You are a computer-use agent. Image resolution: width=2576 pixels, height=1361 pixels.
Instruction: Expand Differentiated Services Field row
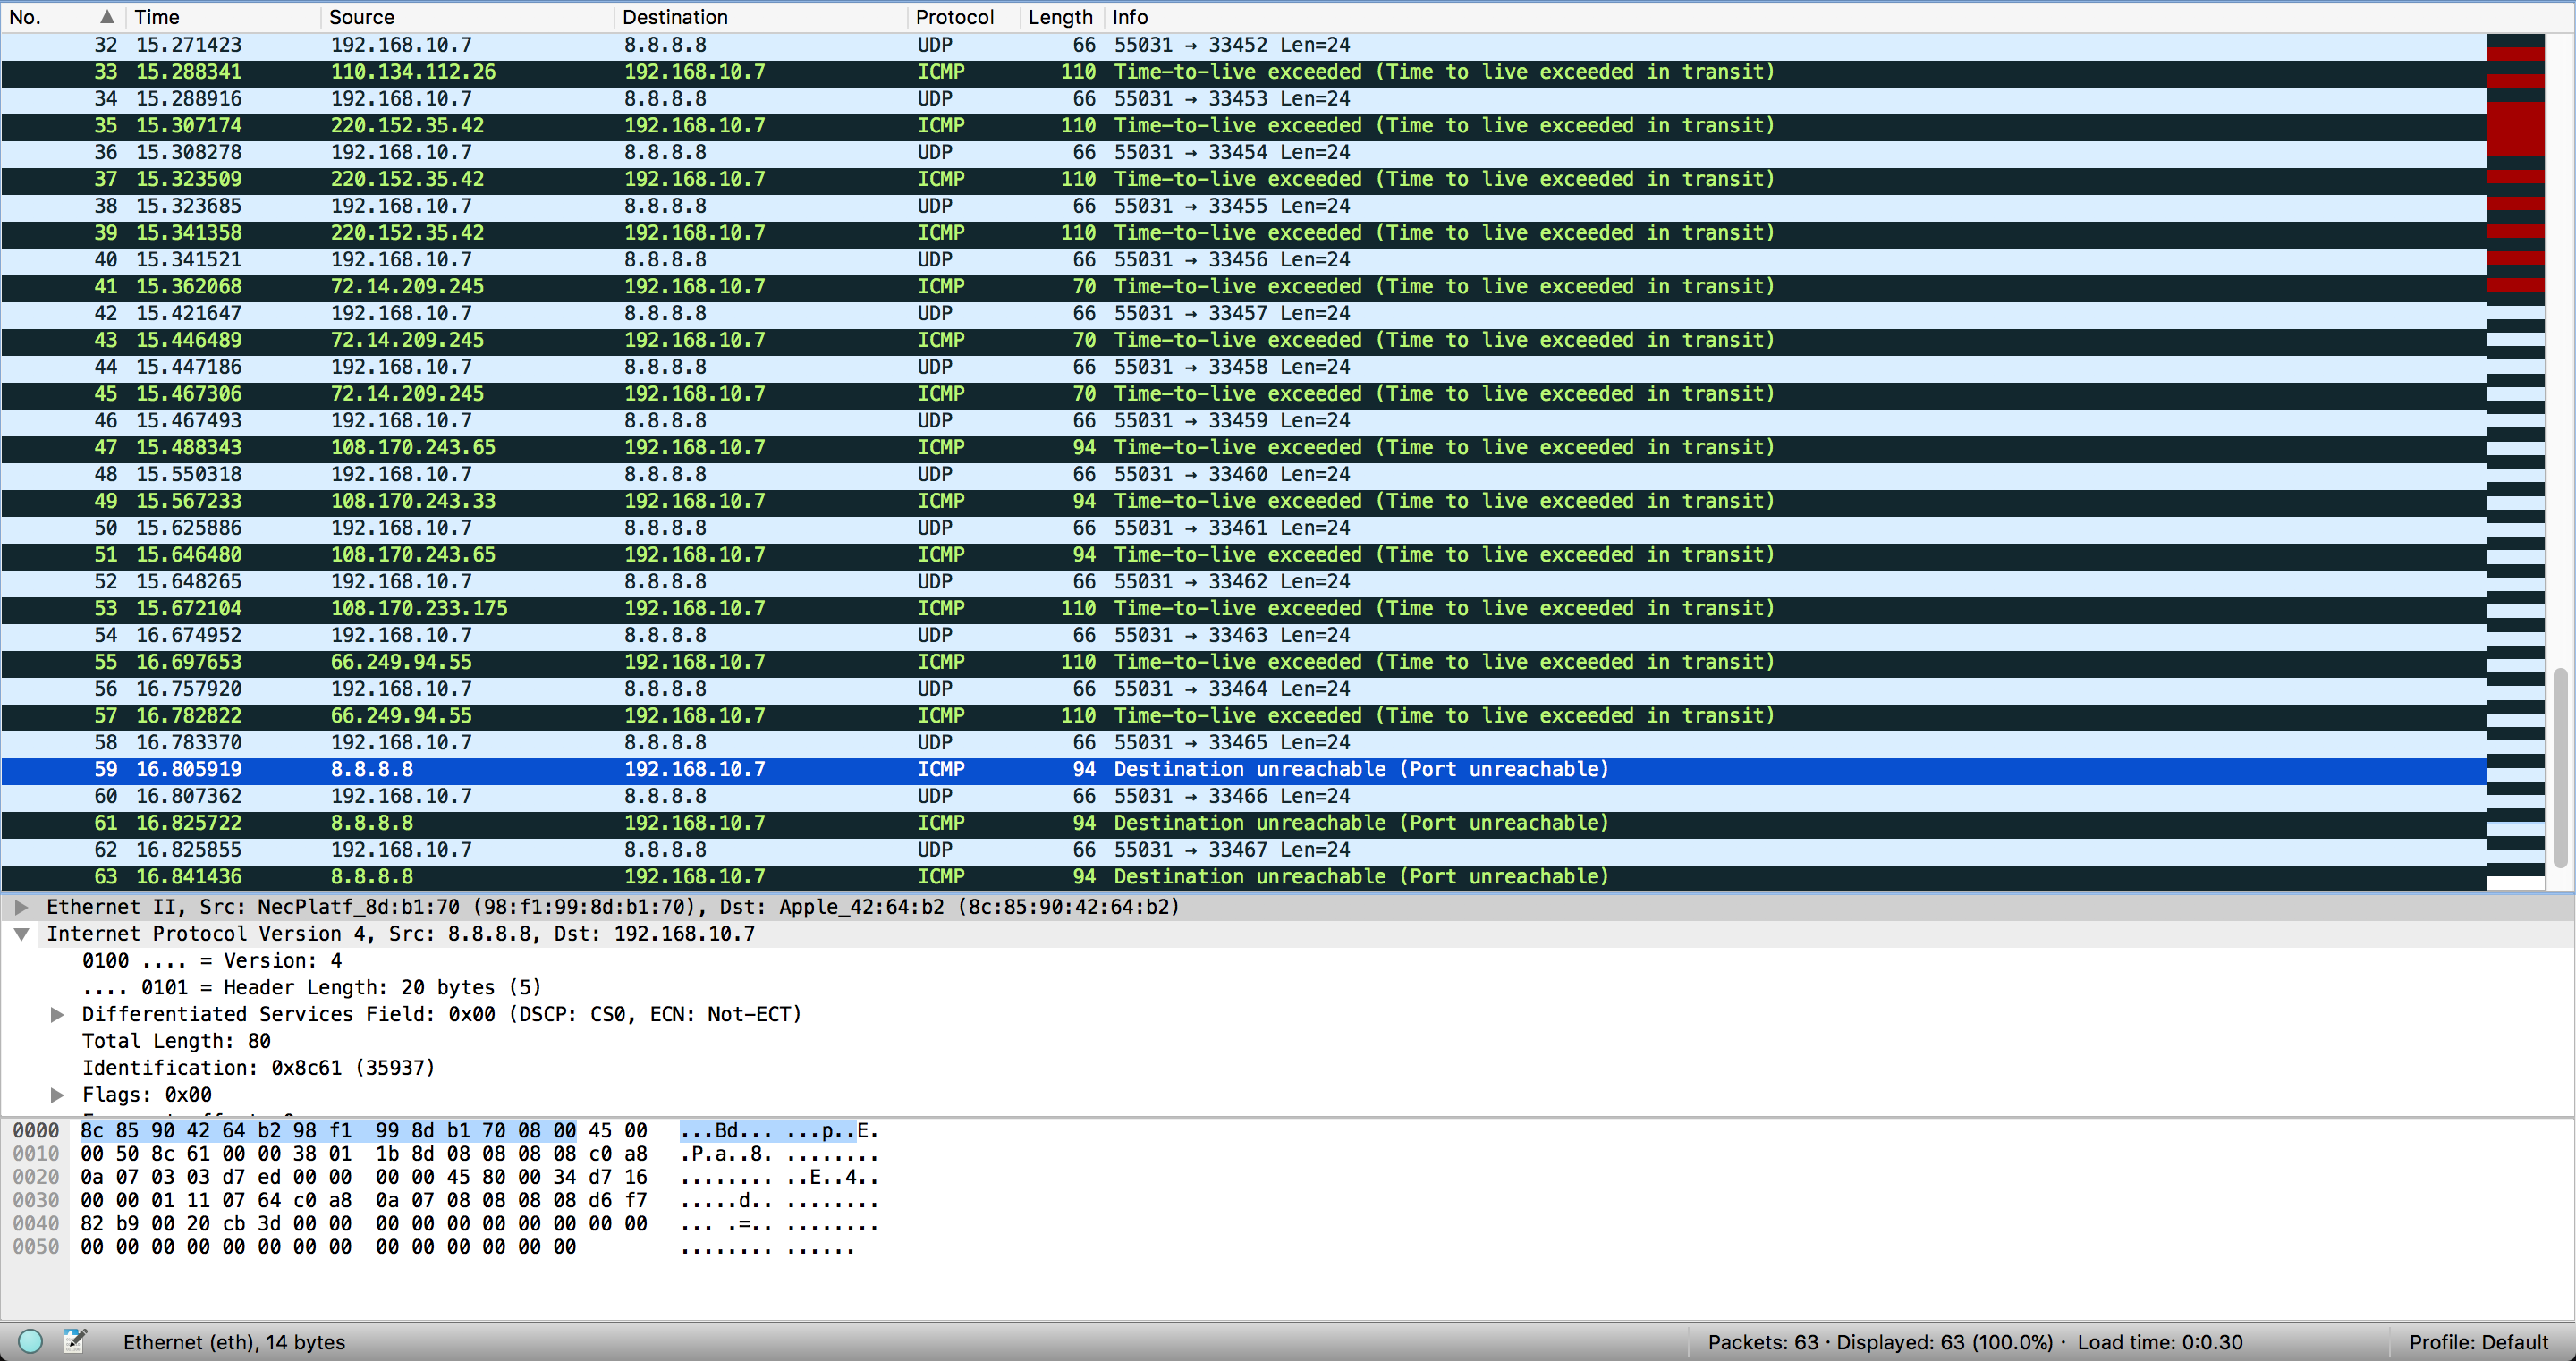pyautogui.click(x=57, y=1014)
